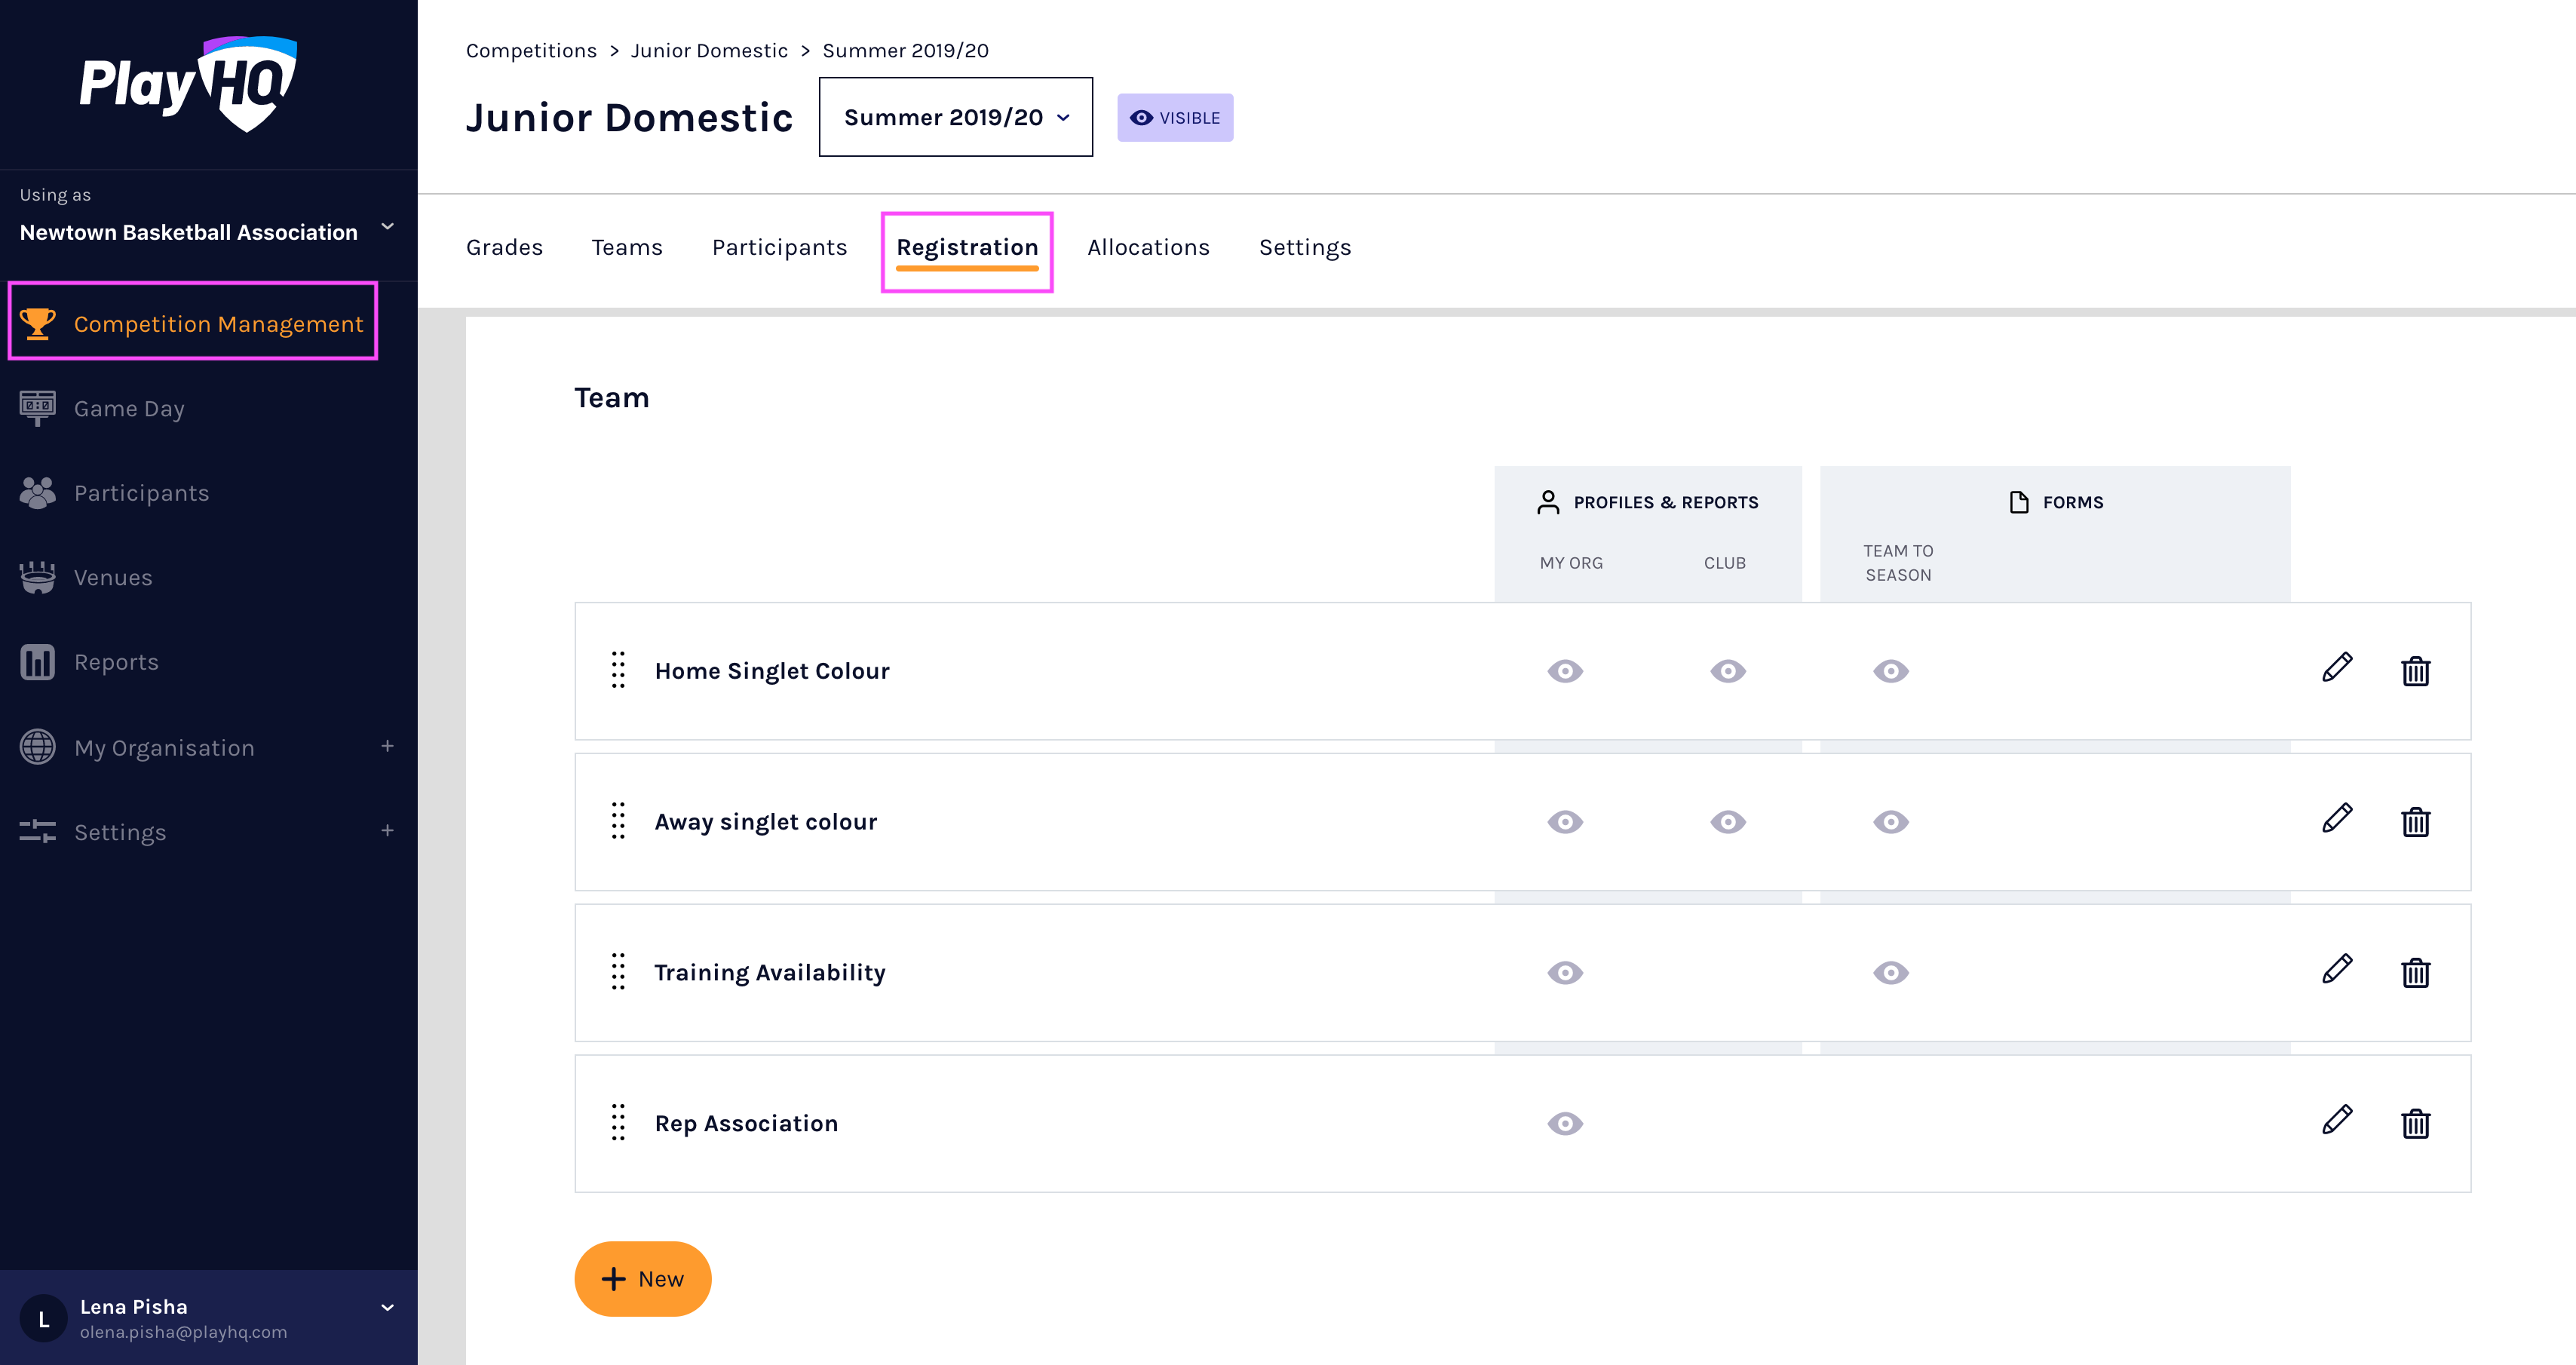Toggle Team to Season visibility for Training Availability

pyautogui.click(x=1890, y=973)
